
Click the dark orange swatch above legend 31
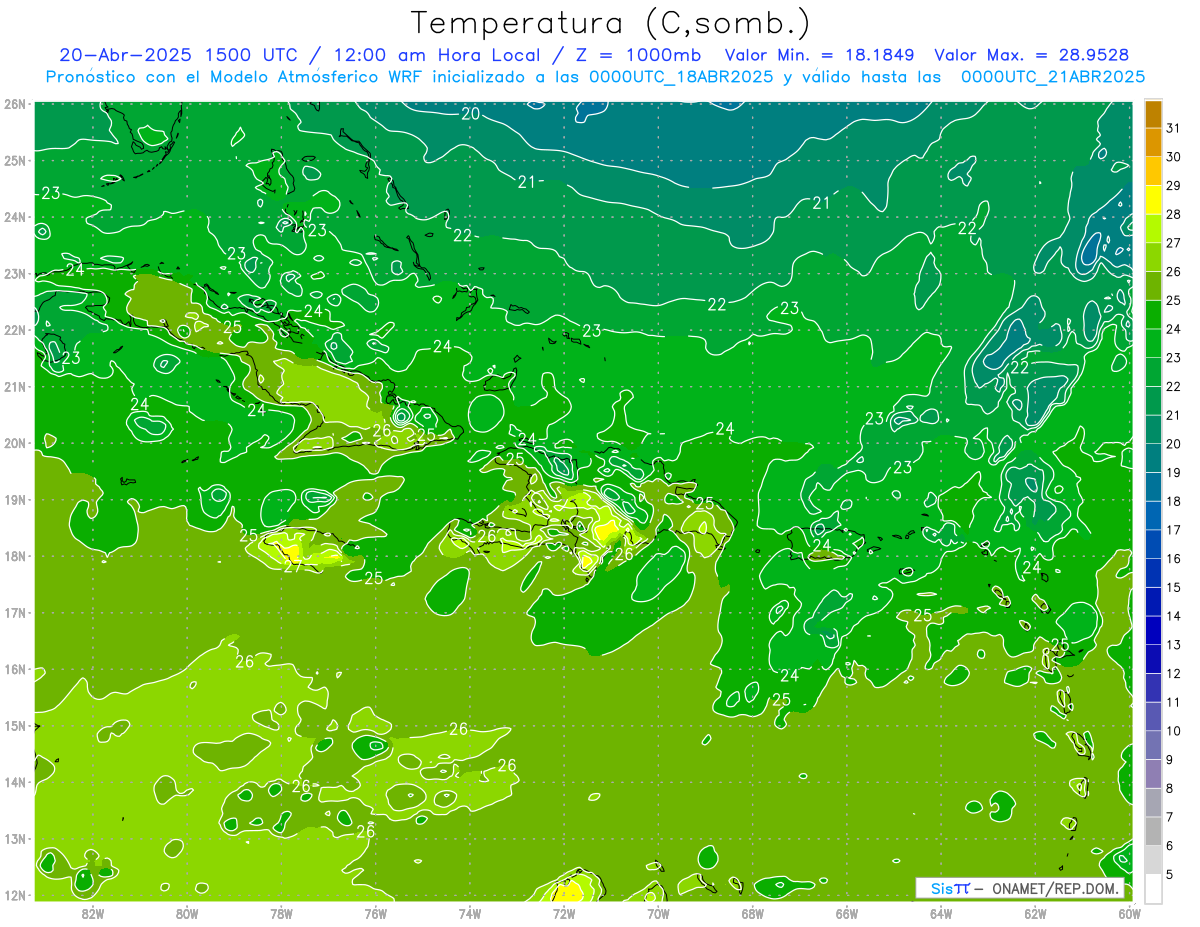[1153, 114]
